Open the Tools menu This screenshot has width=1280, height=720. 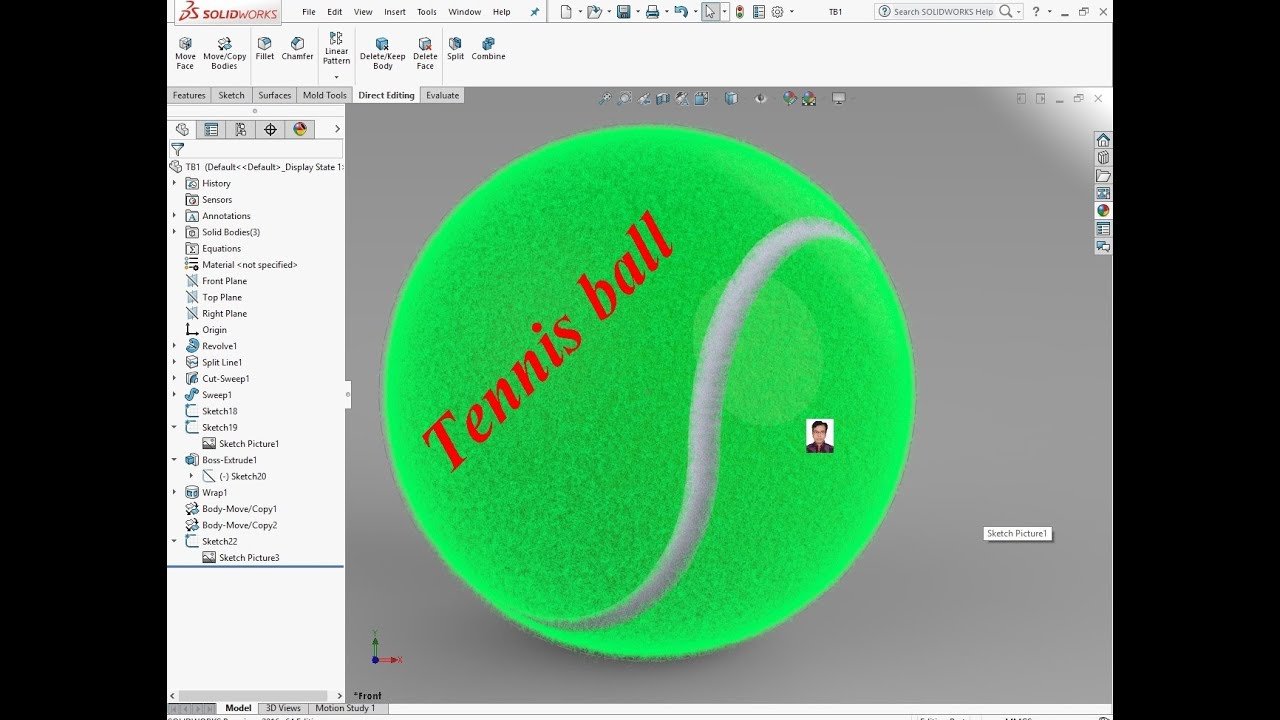(427, 12)
